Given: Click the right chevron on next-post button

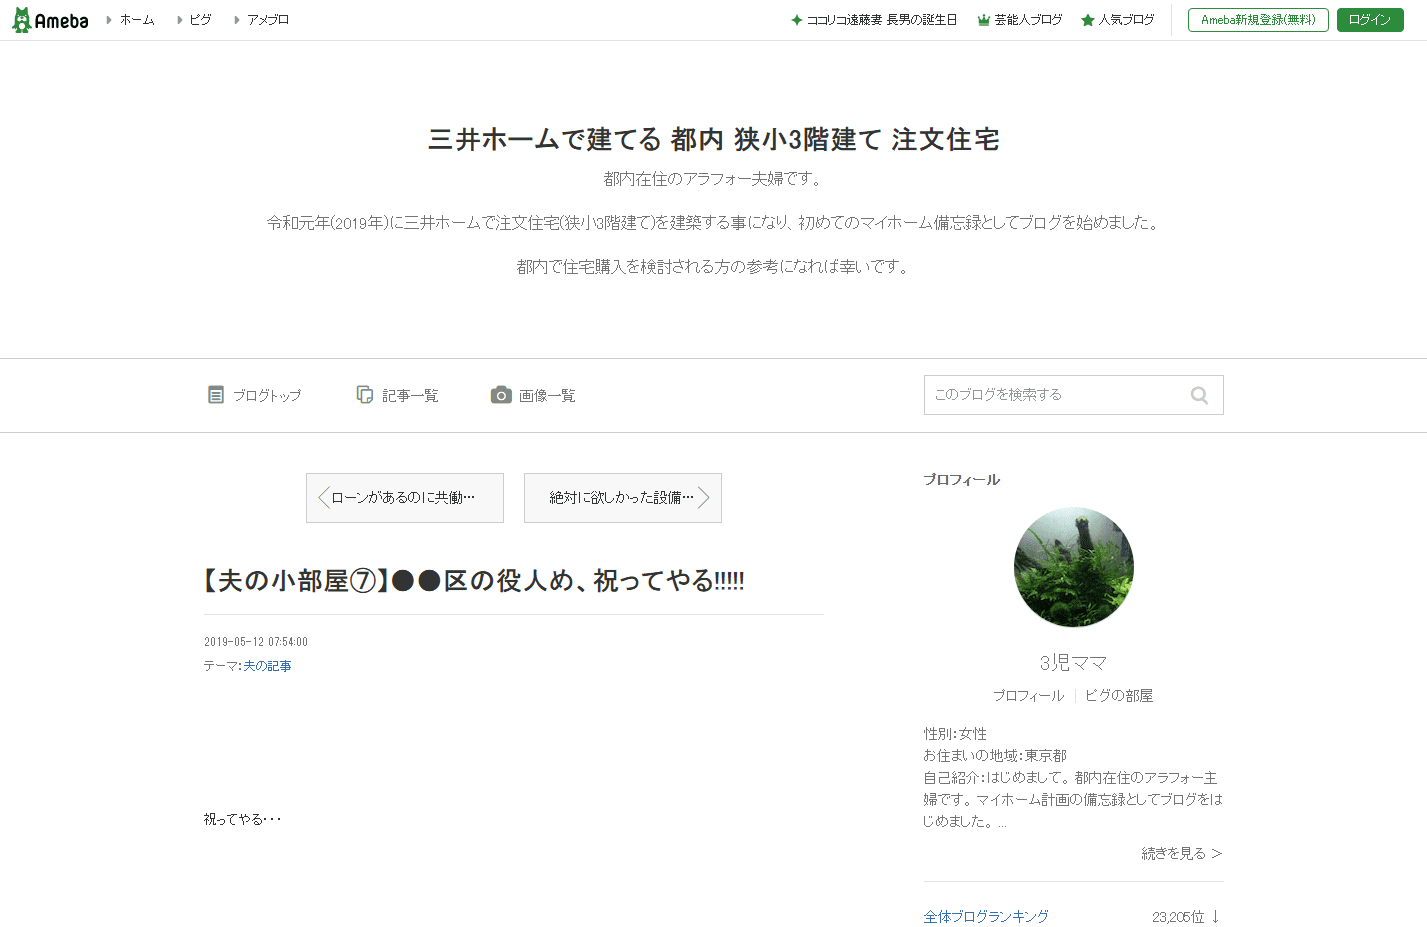Looking at the screenshot, I should (704, 498).
